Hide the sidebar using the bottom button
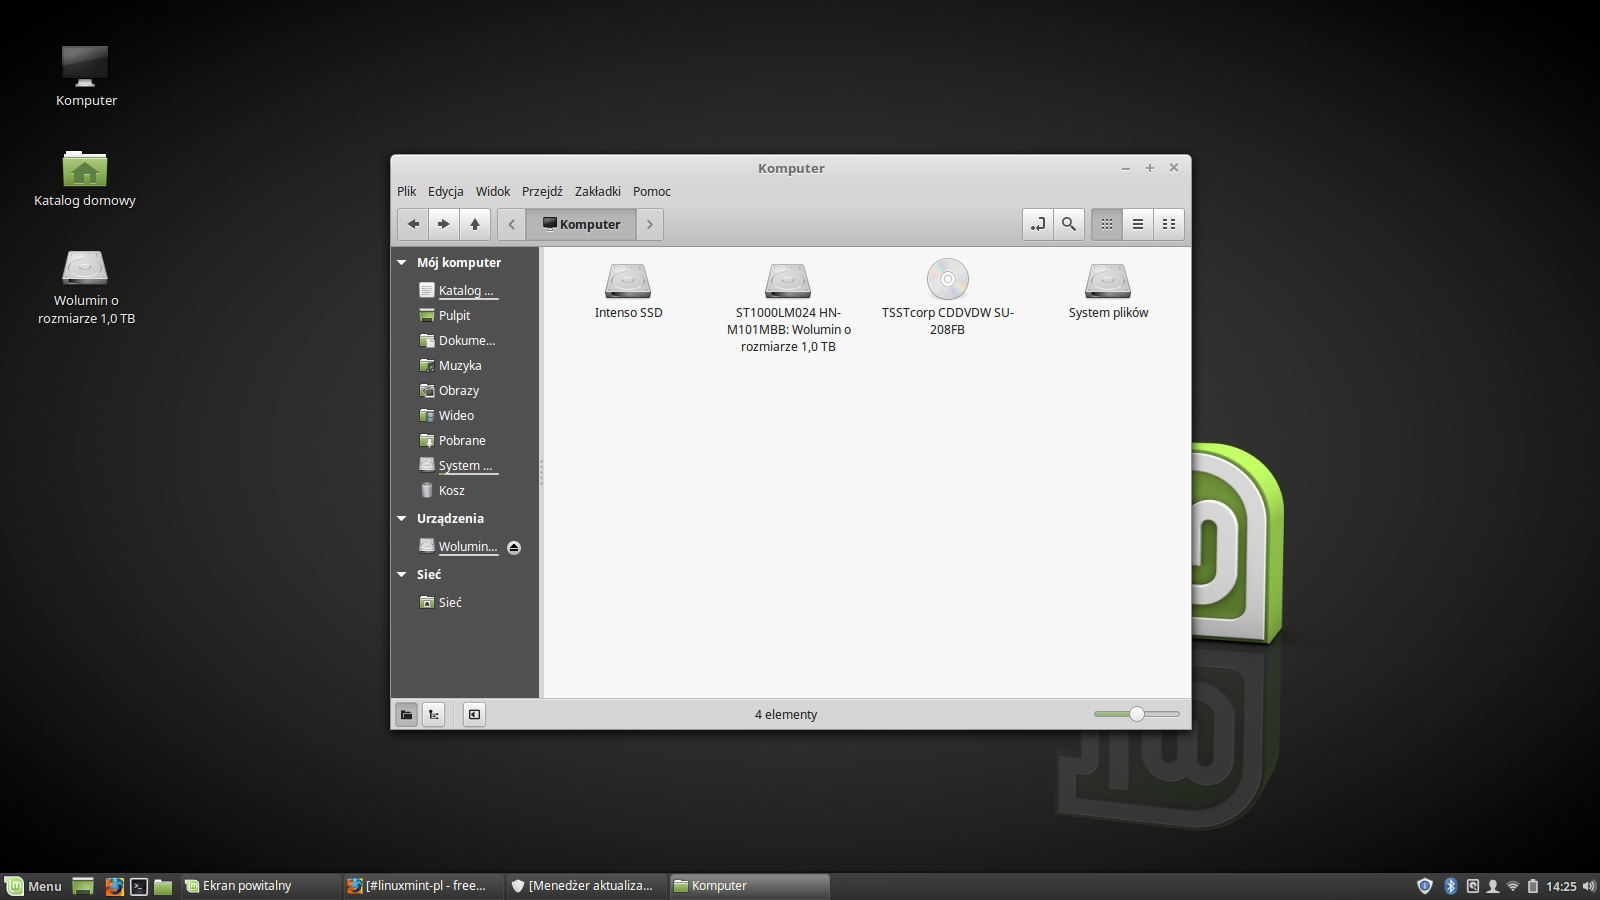The image size is (1600, 900). [x=474, y=714]
